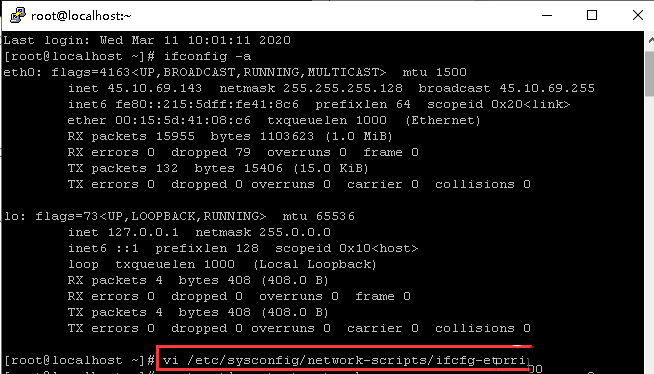The width and height of the screenshot is (654, 374).
Task: Click 'scopeid 0x20<link>' text
Action: point(498,104)
